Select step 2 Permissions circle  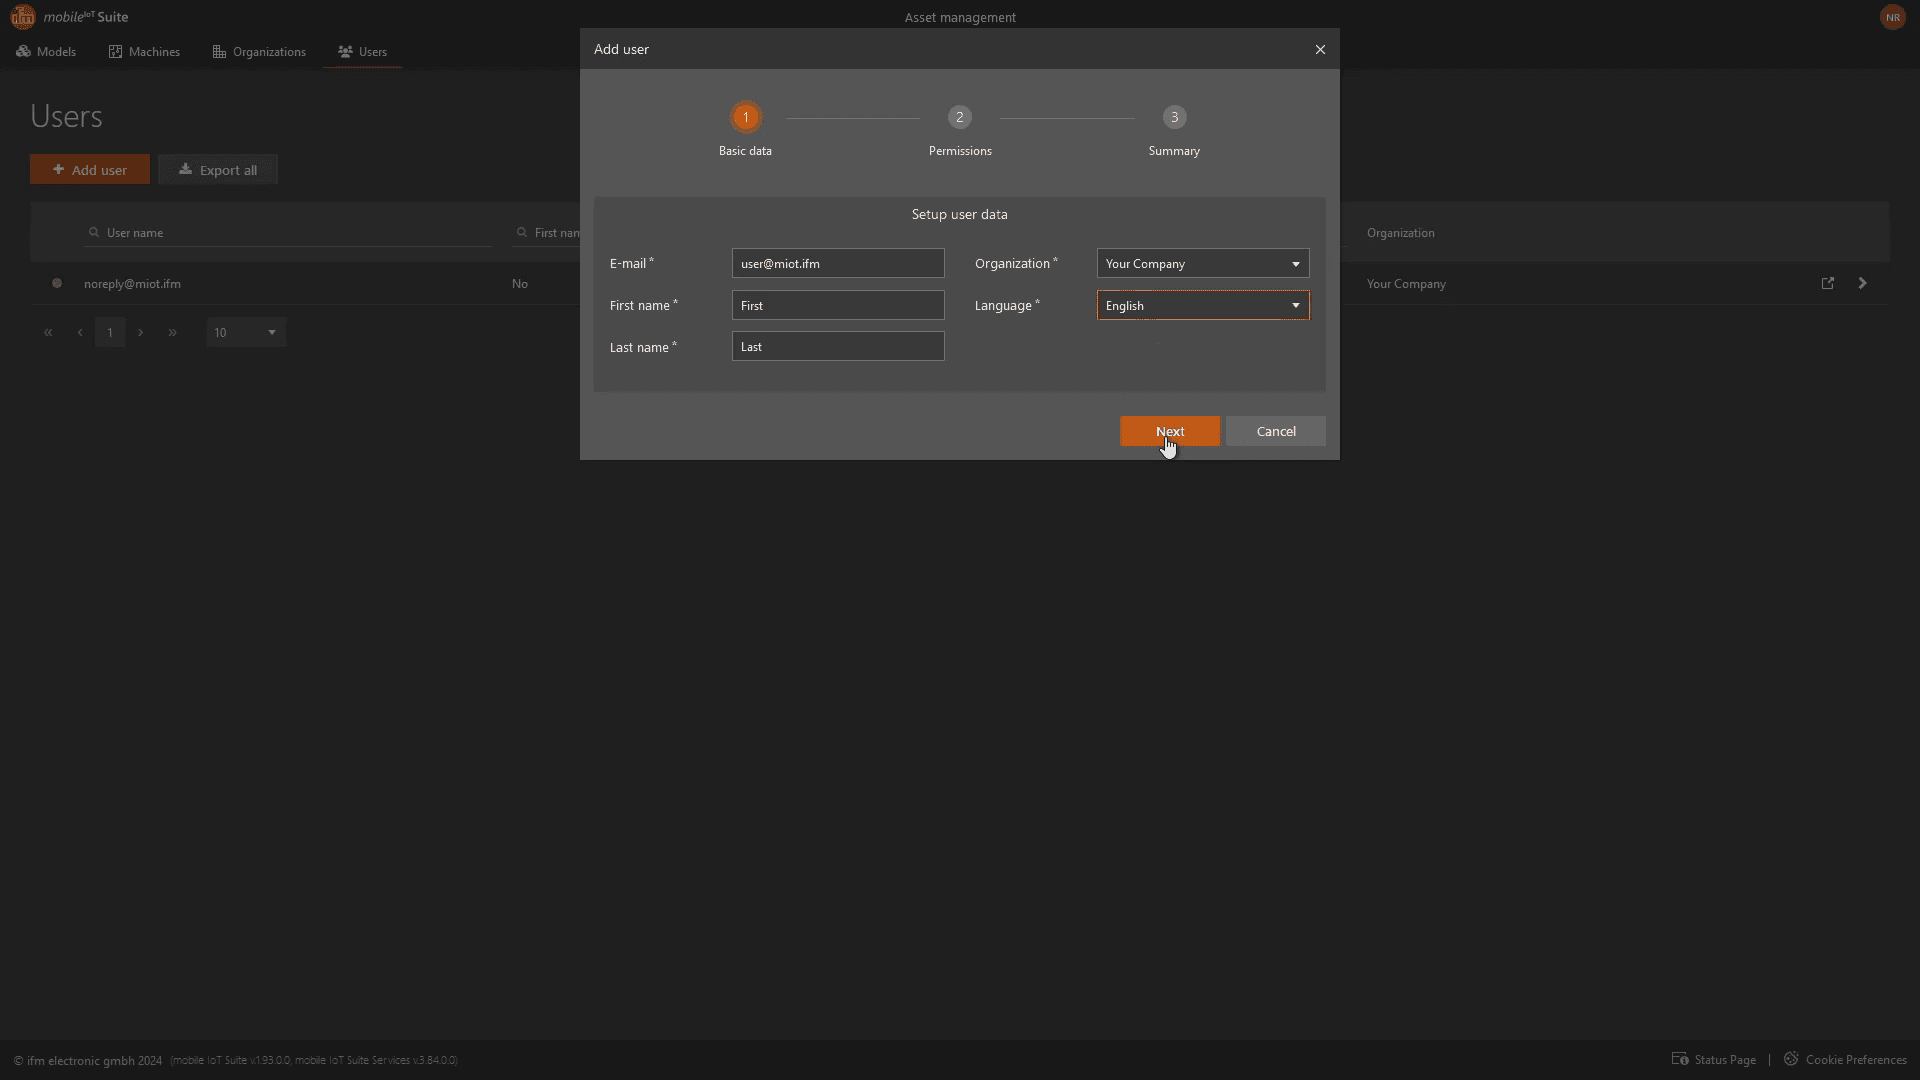959,117
